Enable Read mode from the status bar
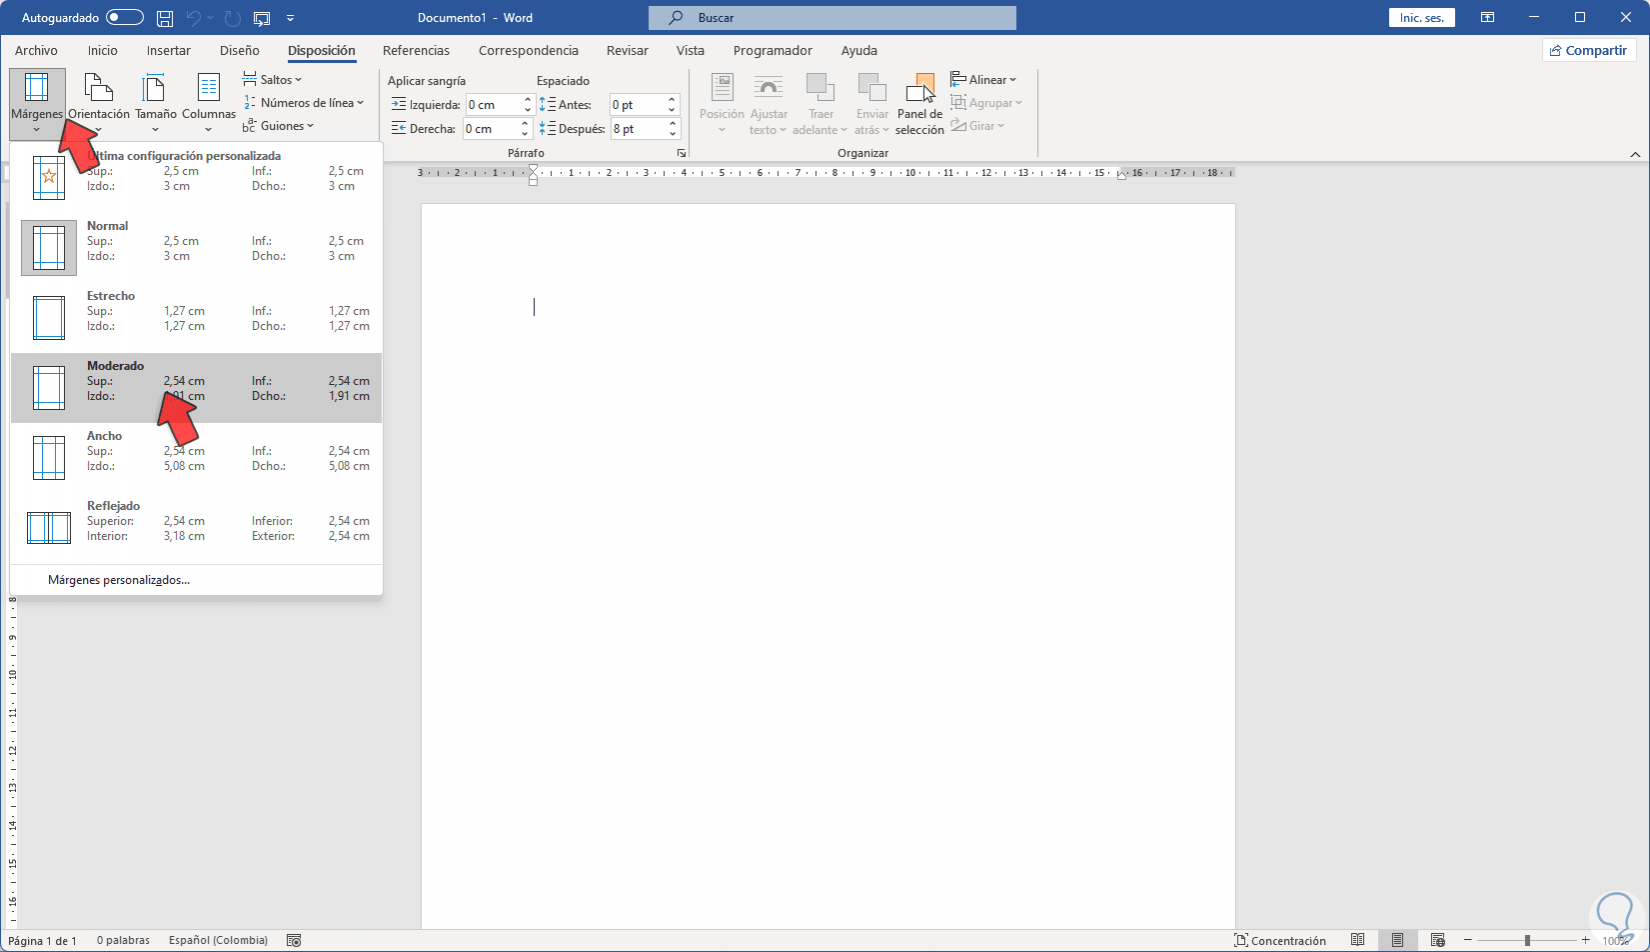 [x=1358, y=940]
